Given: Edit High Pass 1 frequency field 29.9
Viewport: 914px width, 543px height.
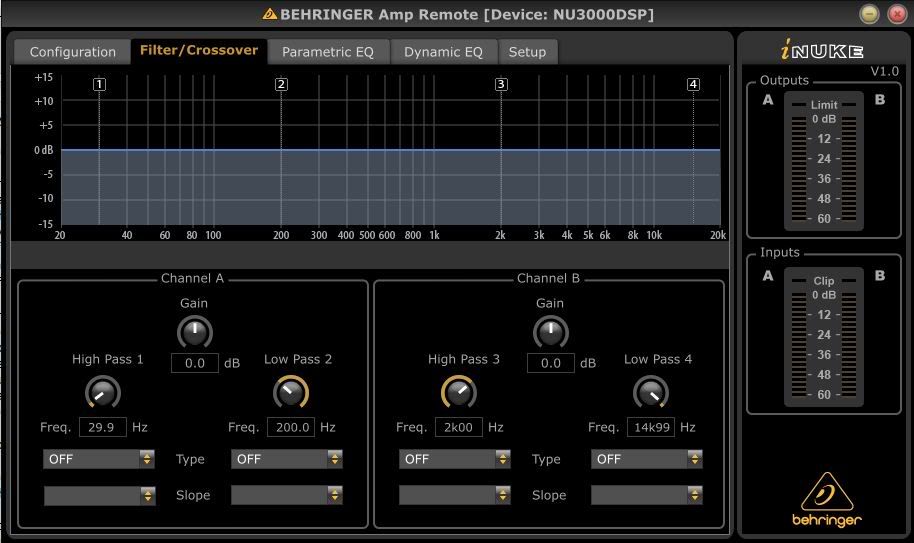Looking at the screenshot, I should tap(103, 427).
